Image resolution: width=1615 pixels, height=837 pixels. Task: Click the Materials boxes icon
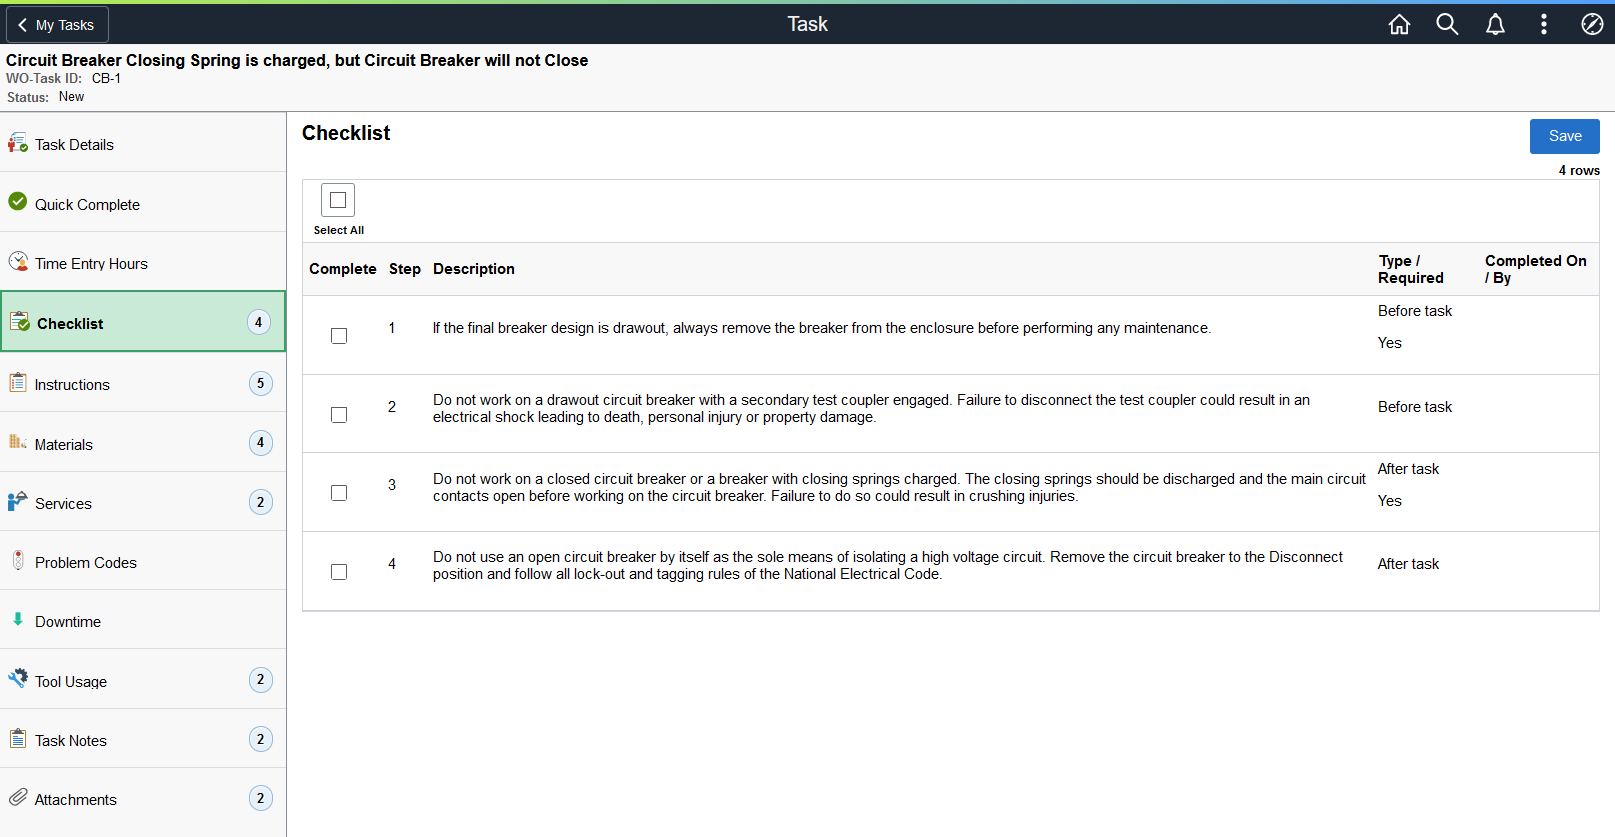click(x=18, y=442)
